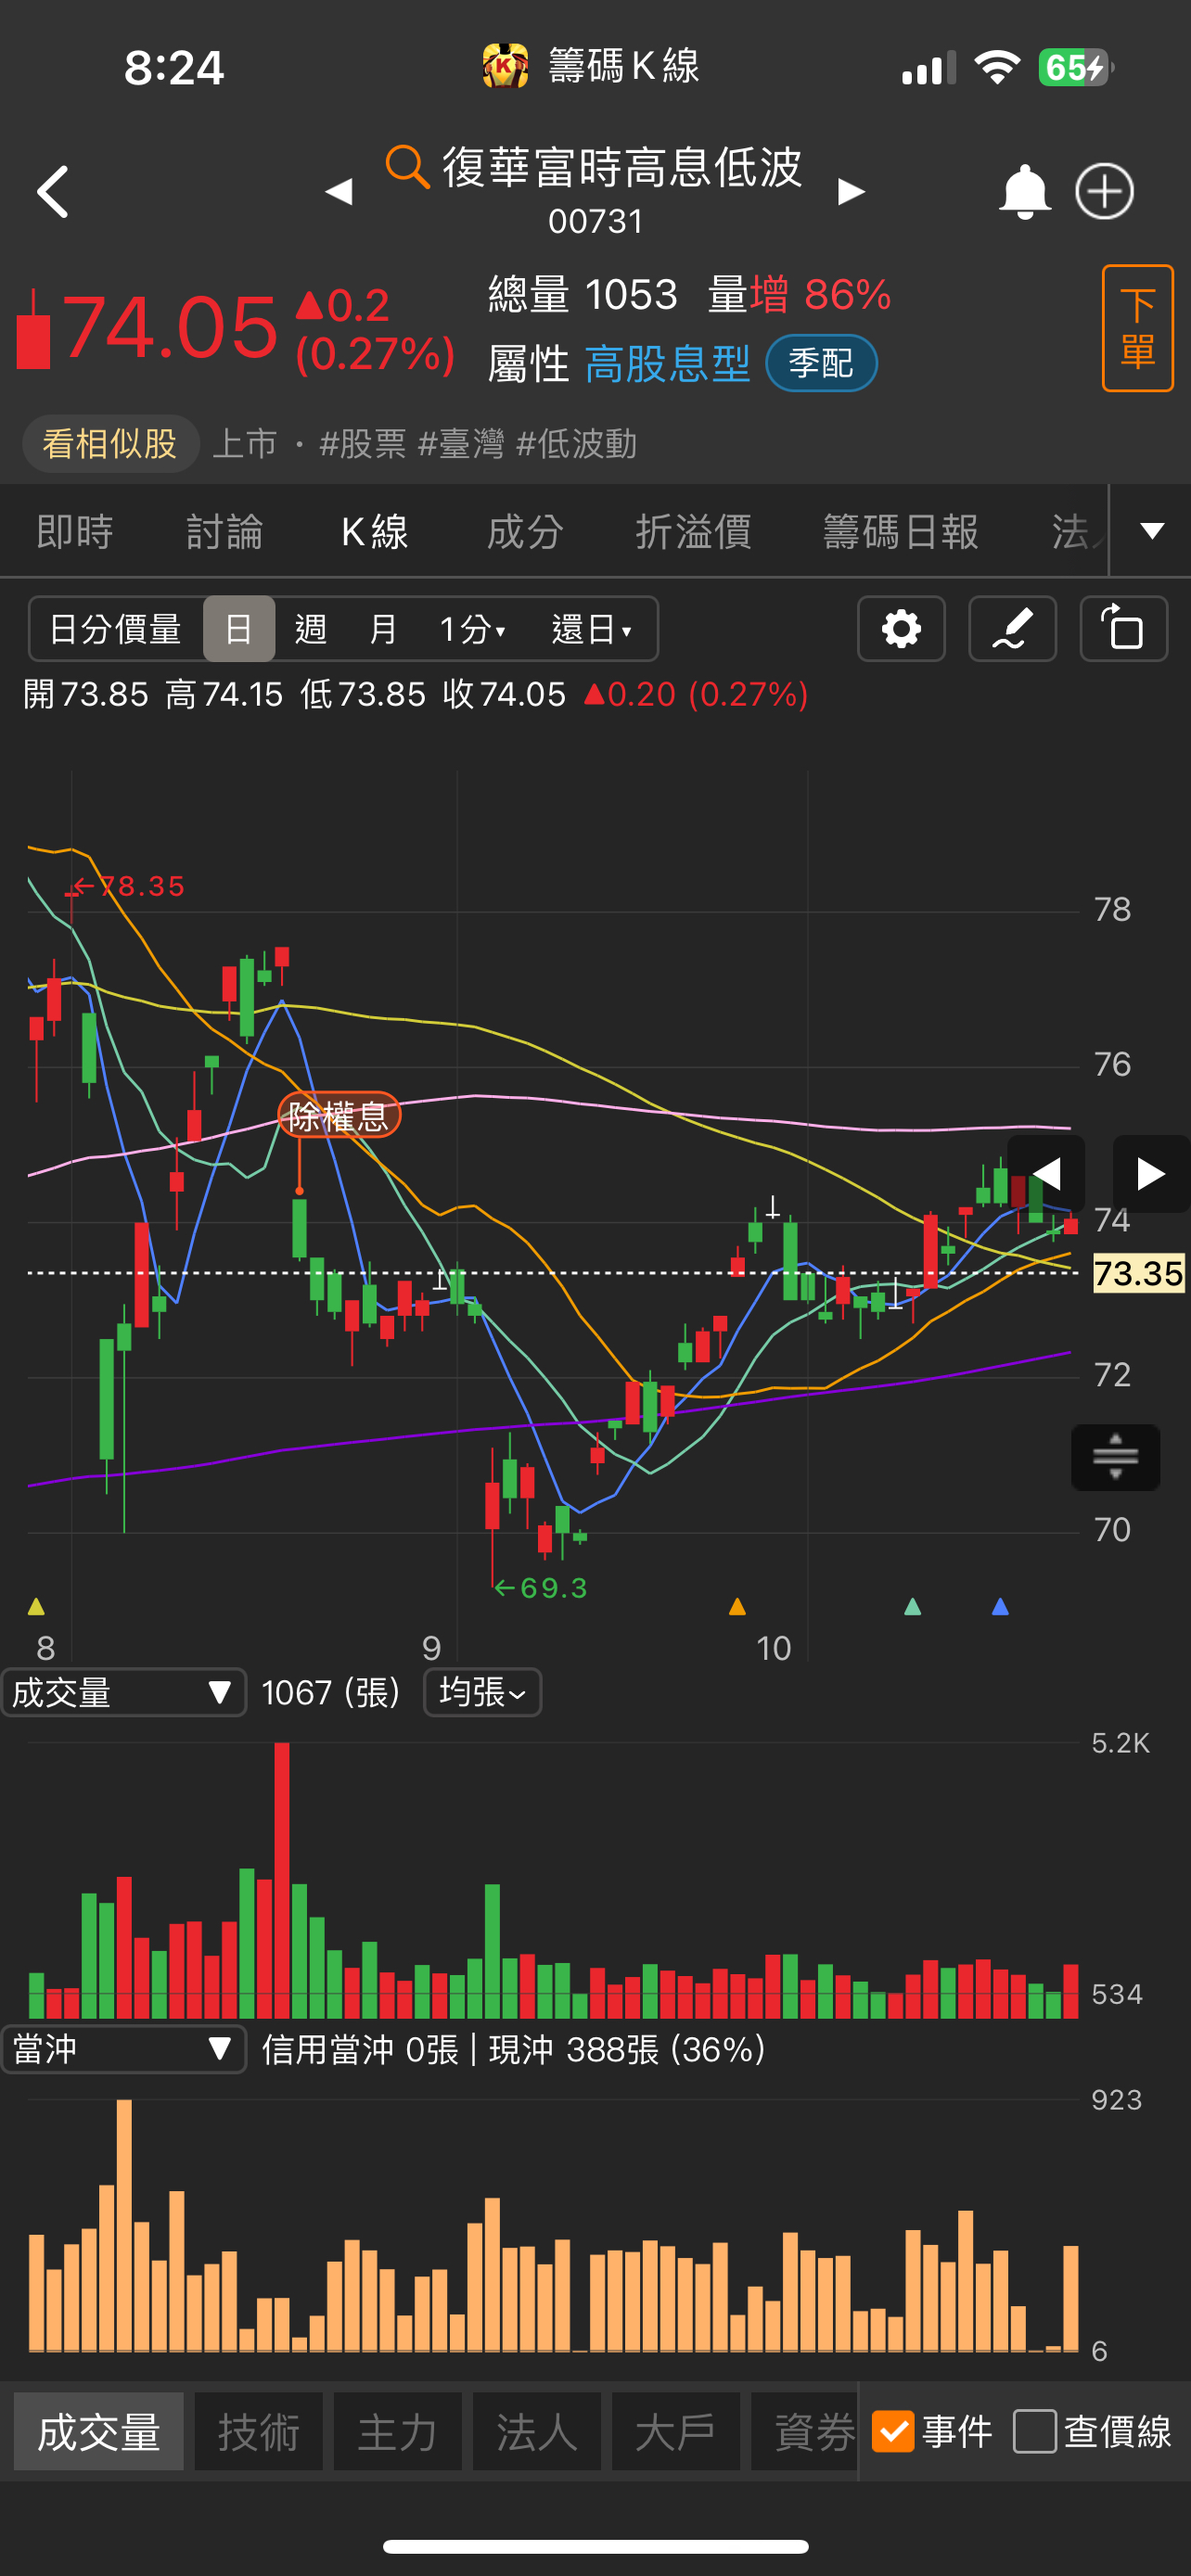Open chart settings gear icon

click(x=901, y=629)
